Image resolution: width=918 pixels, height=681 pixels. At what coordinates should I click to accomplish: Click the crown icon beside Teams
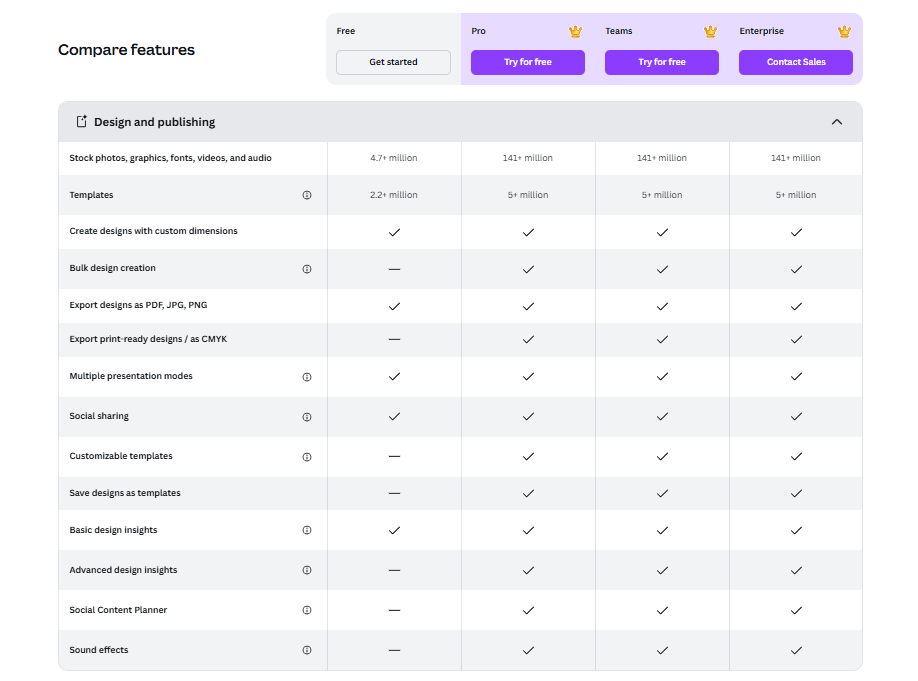(709, 31)
